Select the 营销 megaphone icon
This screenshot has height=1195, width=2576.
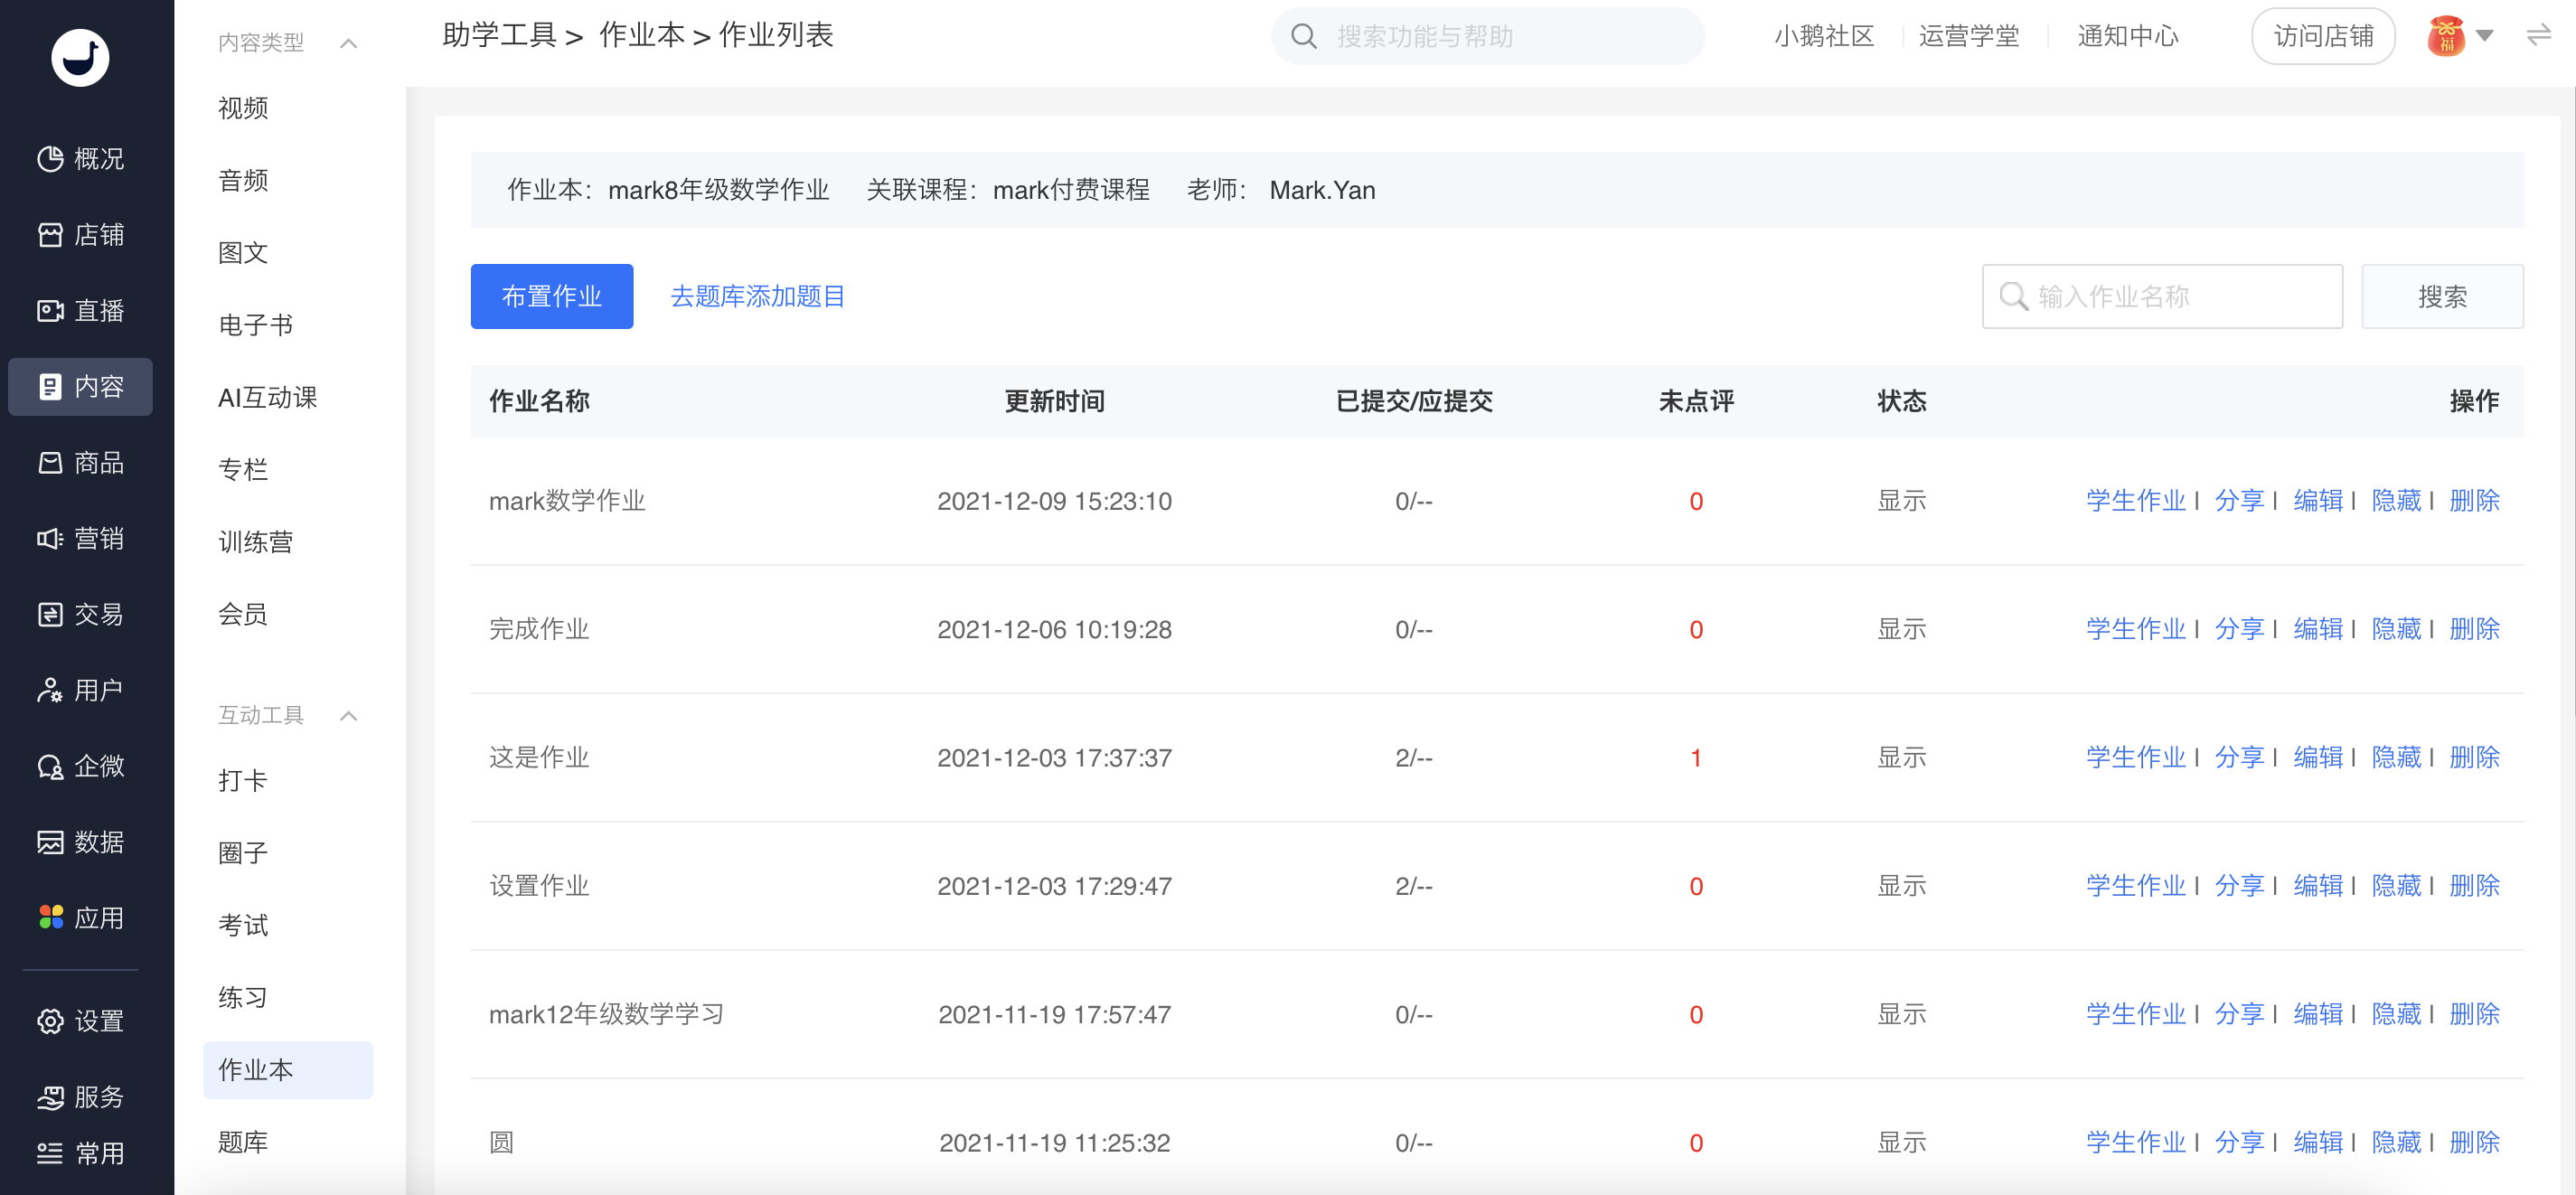(50, 539)
